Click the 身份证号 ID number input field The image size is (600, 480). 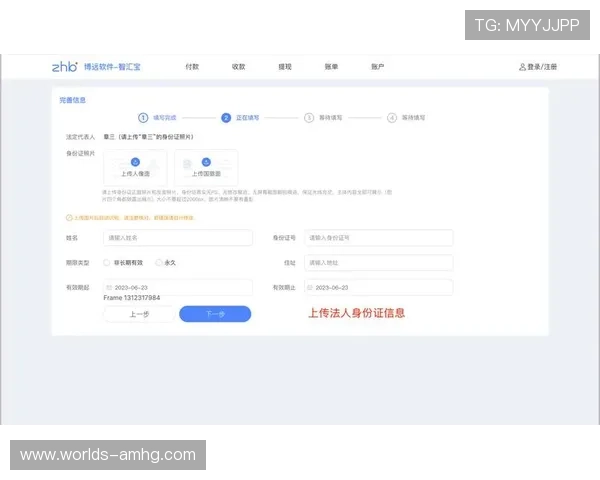click(379, 238)
